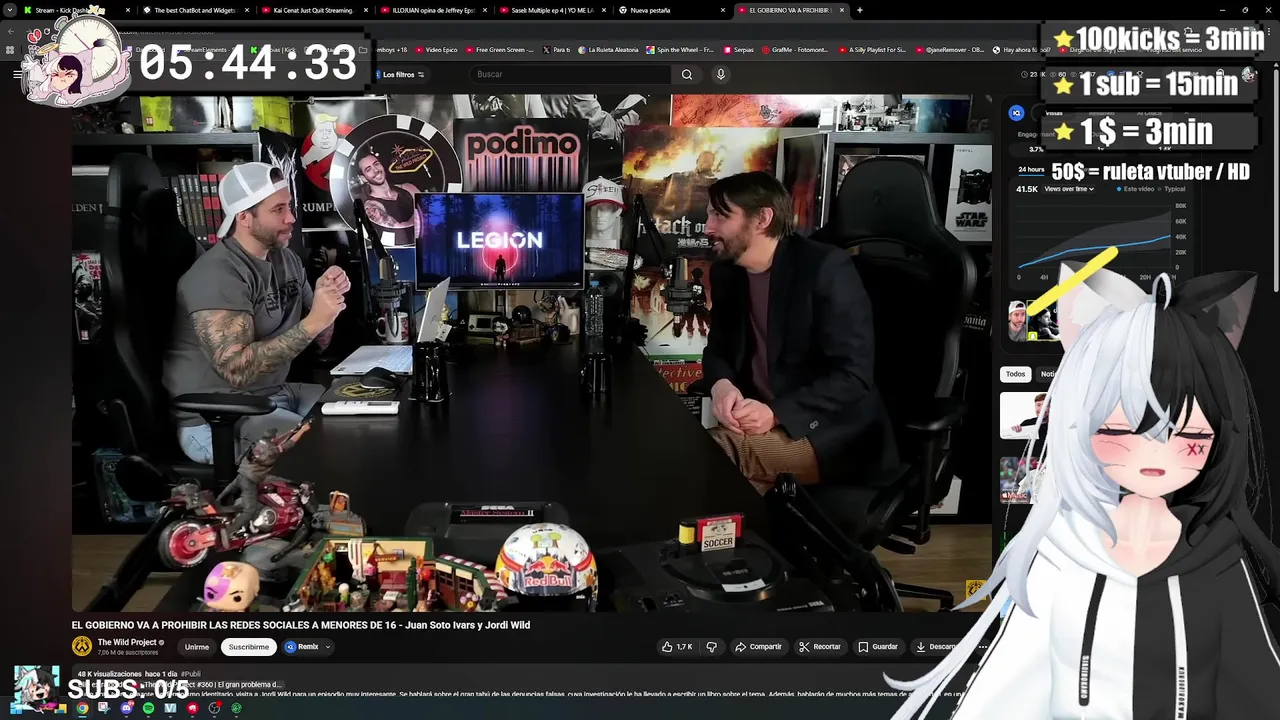Like the video showing 1,7 K
Viewport: 1280px width, 720px height.
pos(677,647)
